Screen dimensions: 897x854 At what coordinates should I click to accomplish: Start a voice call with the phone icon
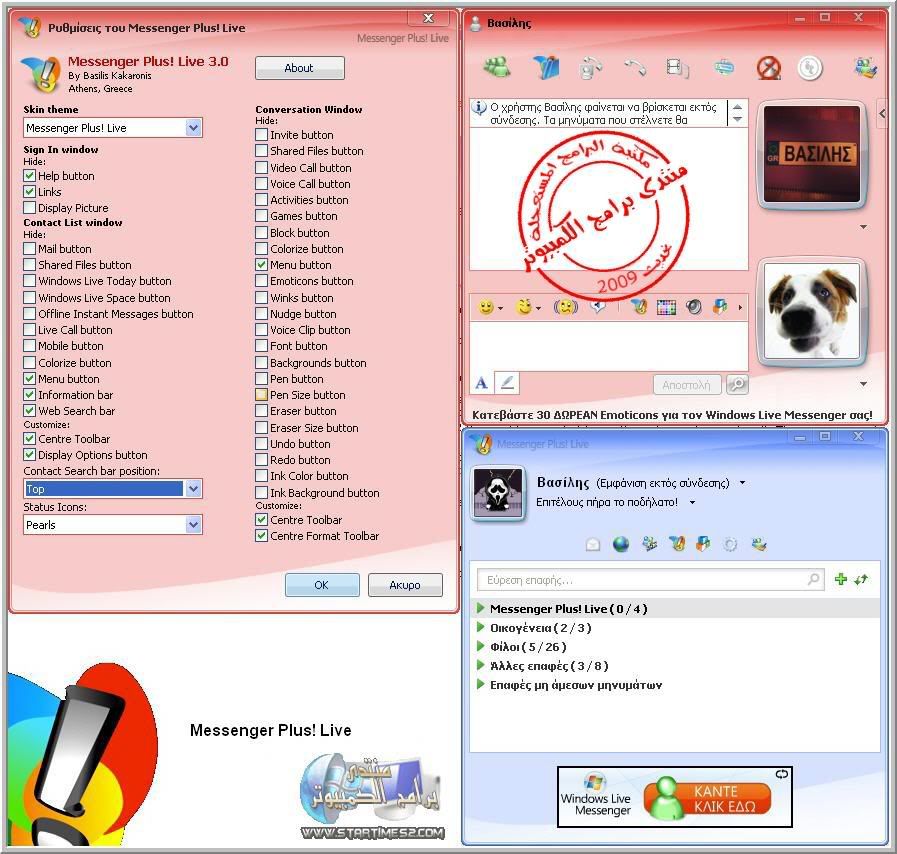(x=634, y=67)
